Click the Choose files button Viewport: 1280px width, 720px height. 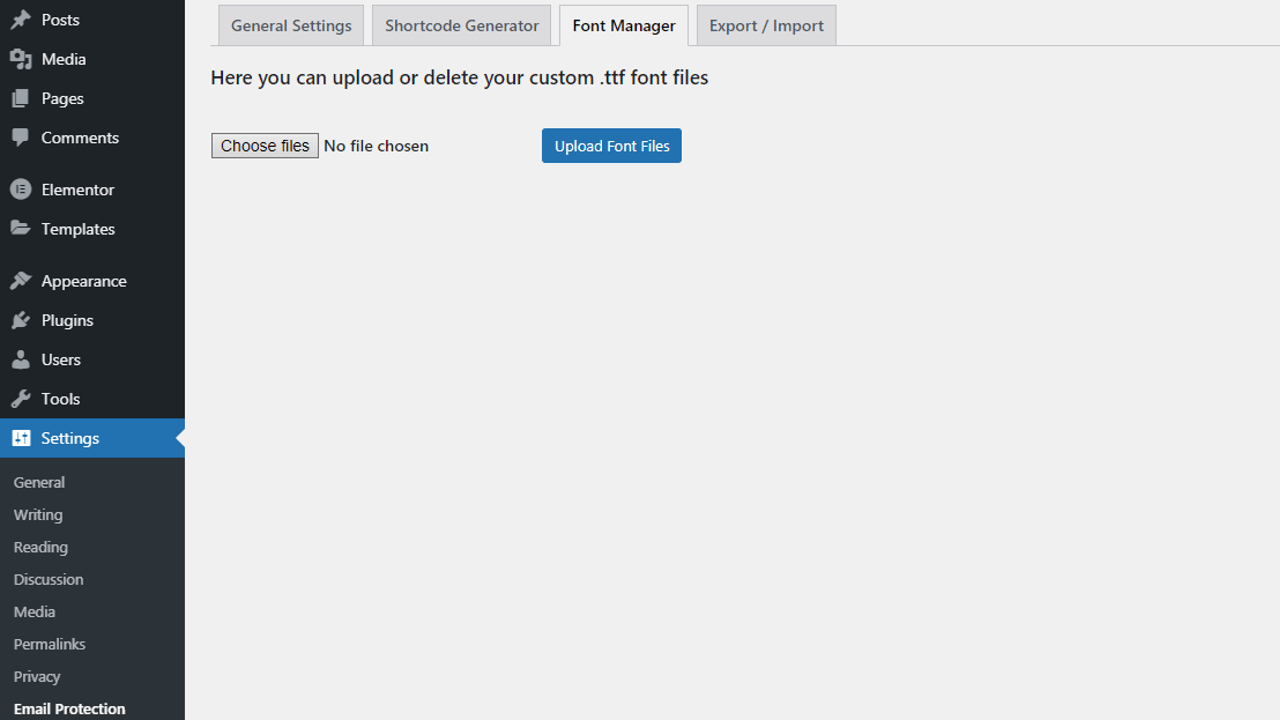[x=265, y=146]
